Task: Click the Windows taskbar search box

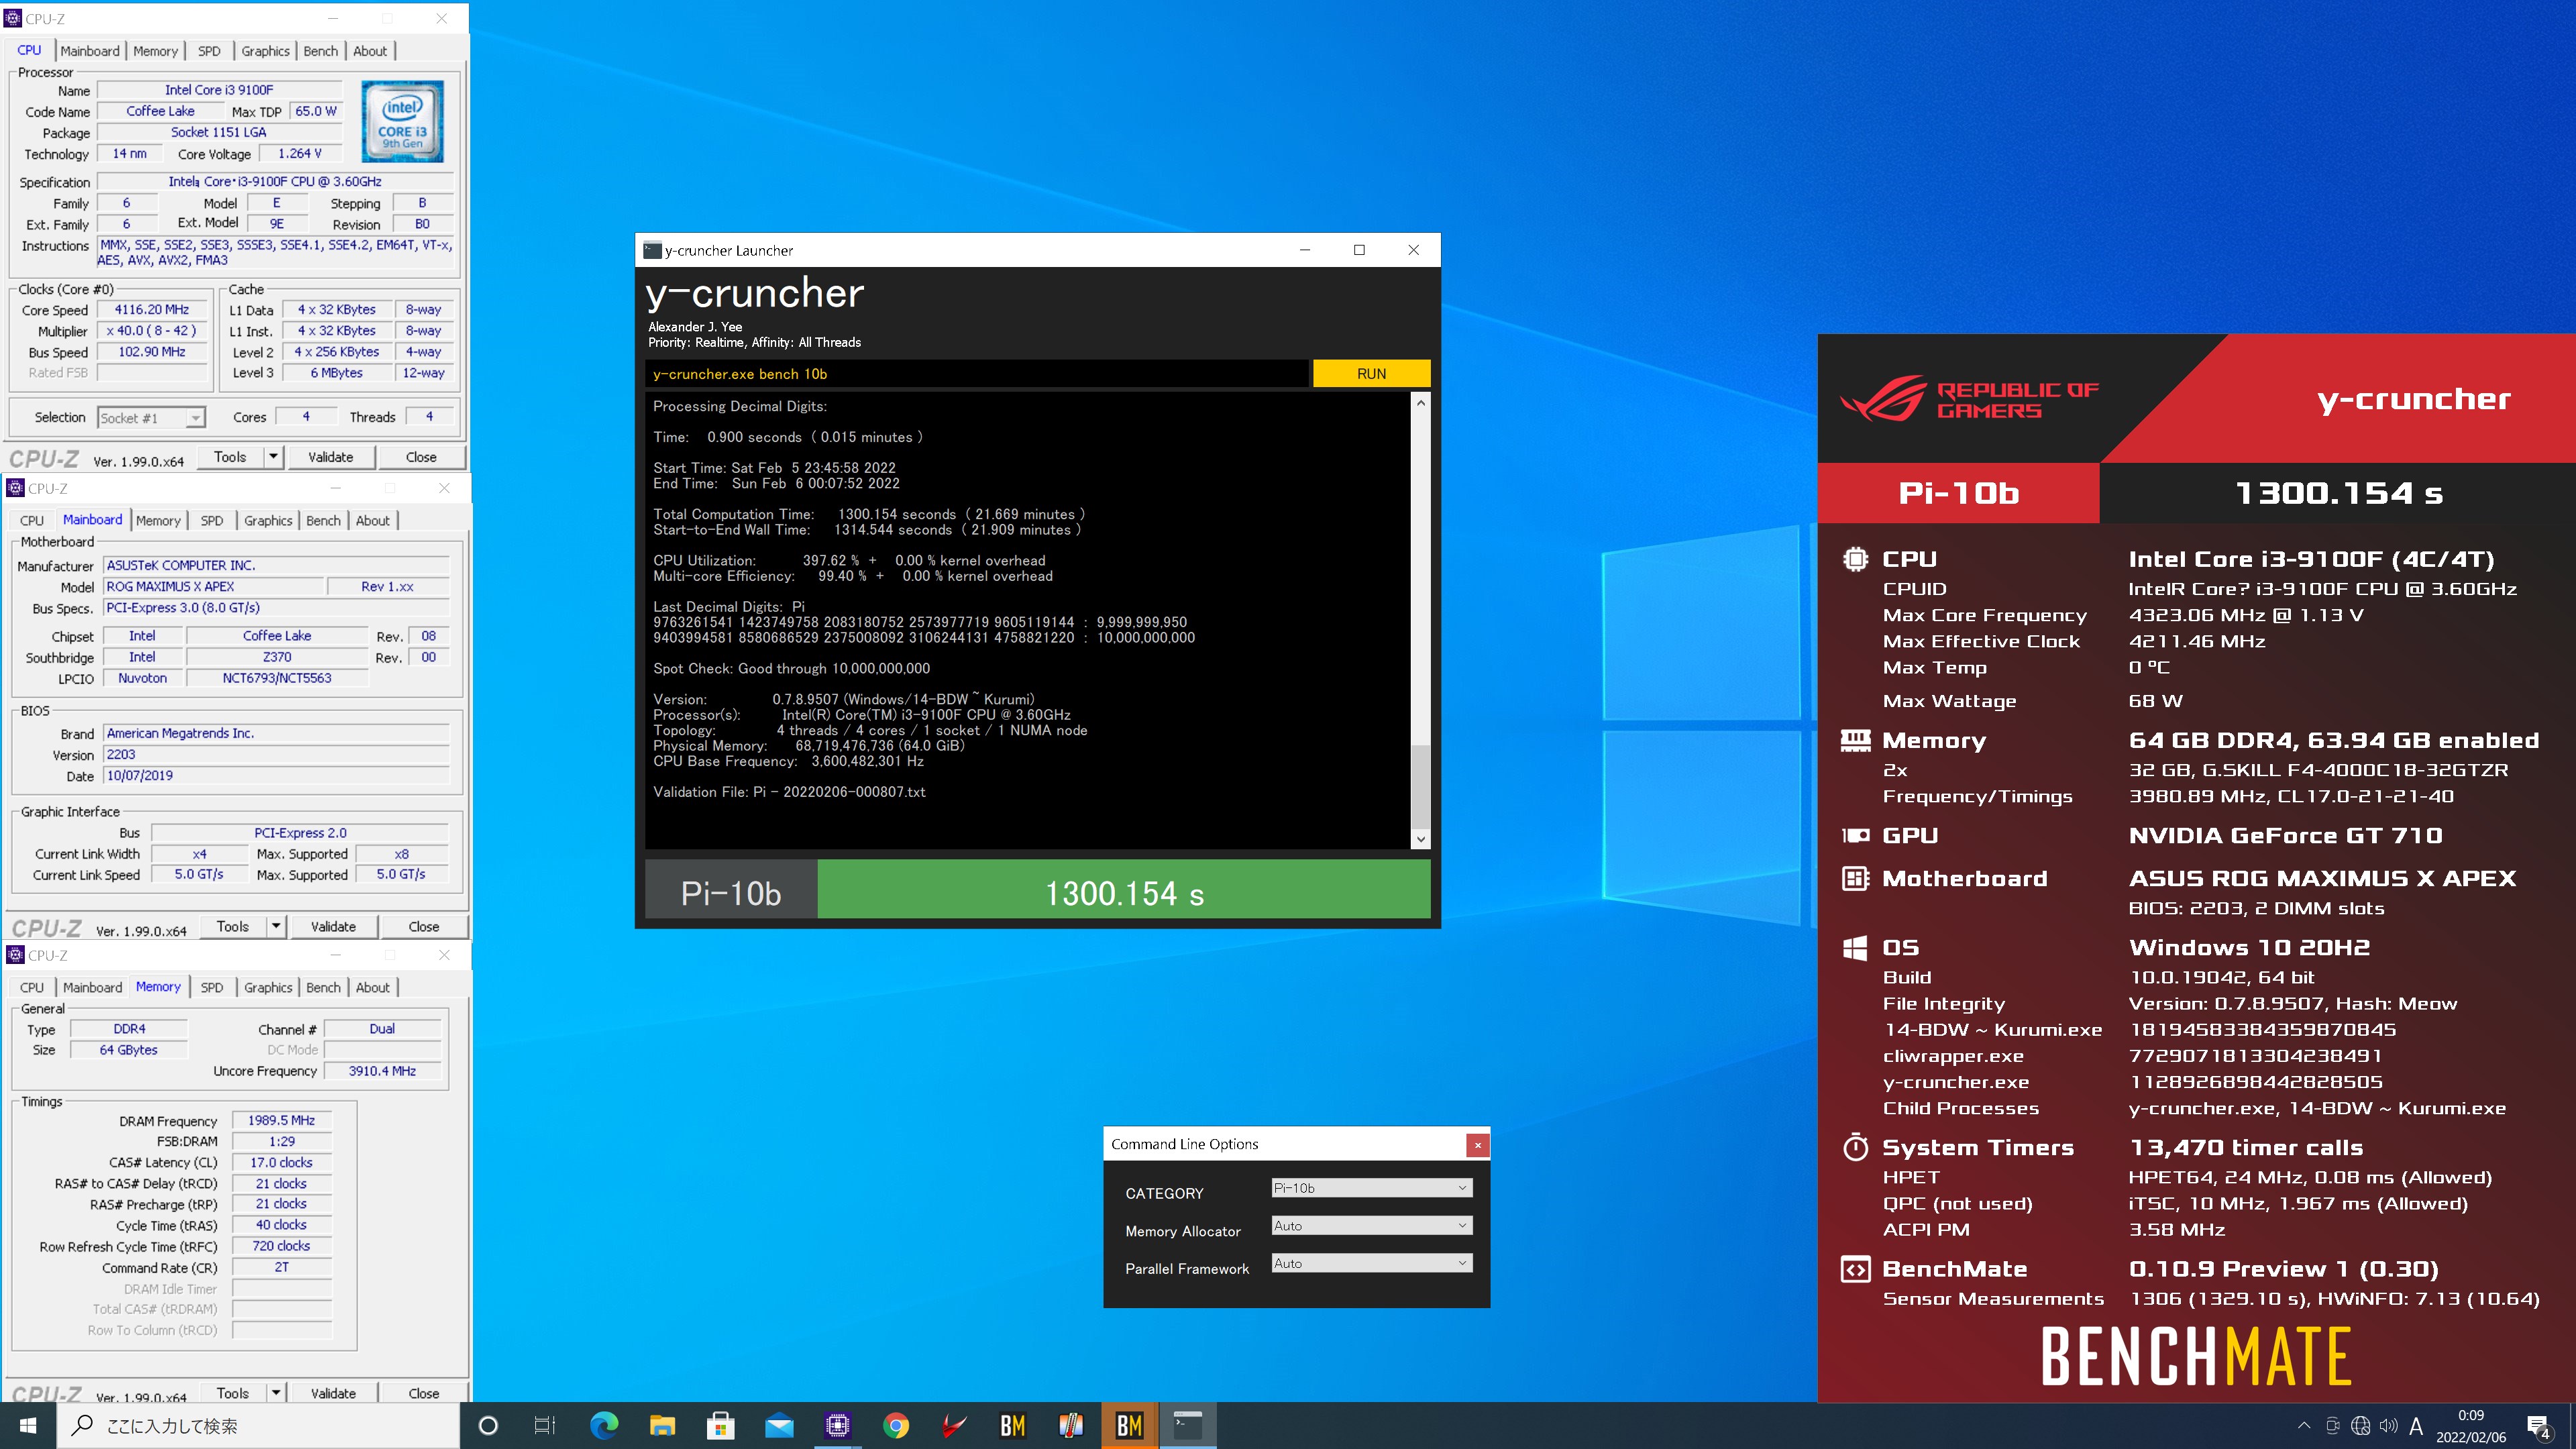Action: pos(258,1425)
